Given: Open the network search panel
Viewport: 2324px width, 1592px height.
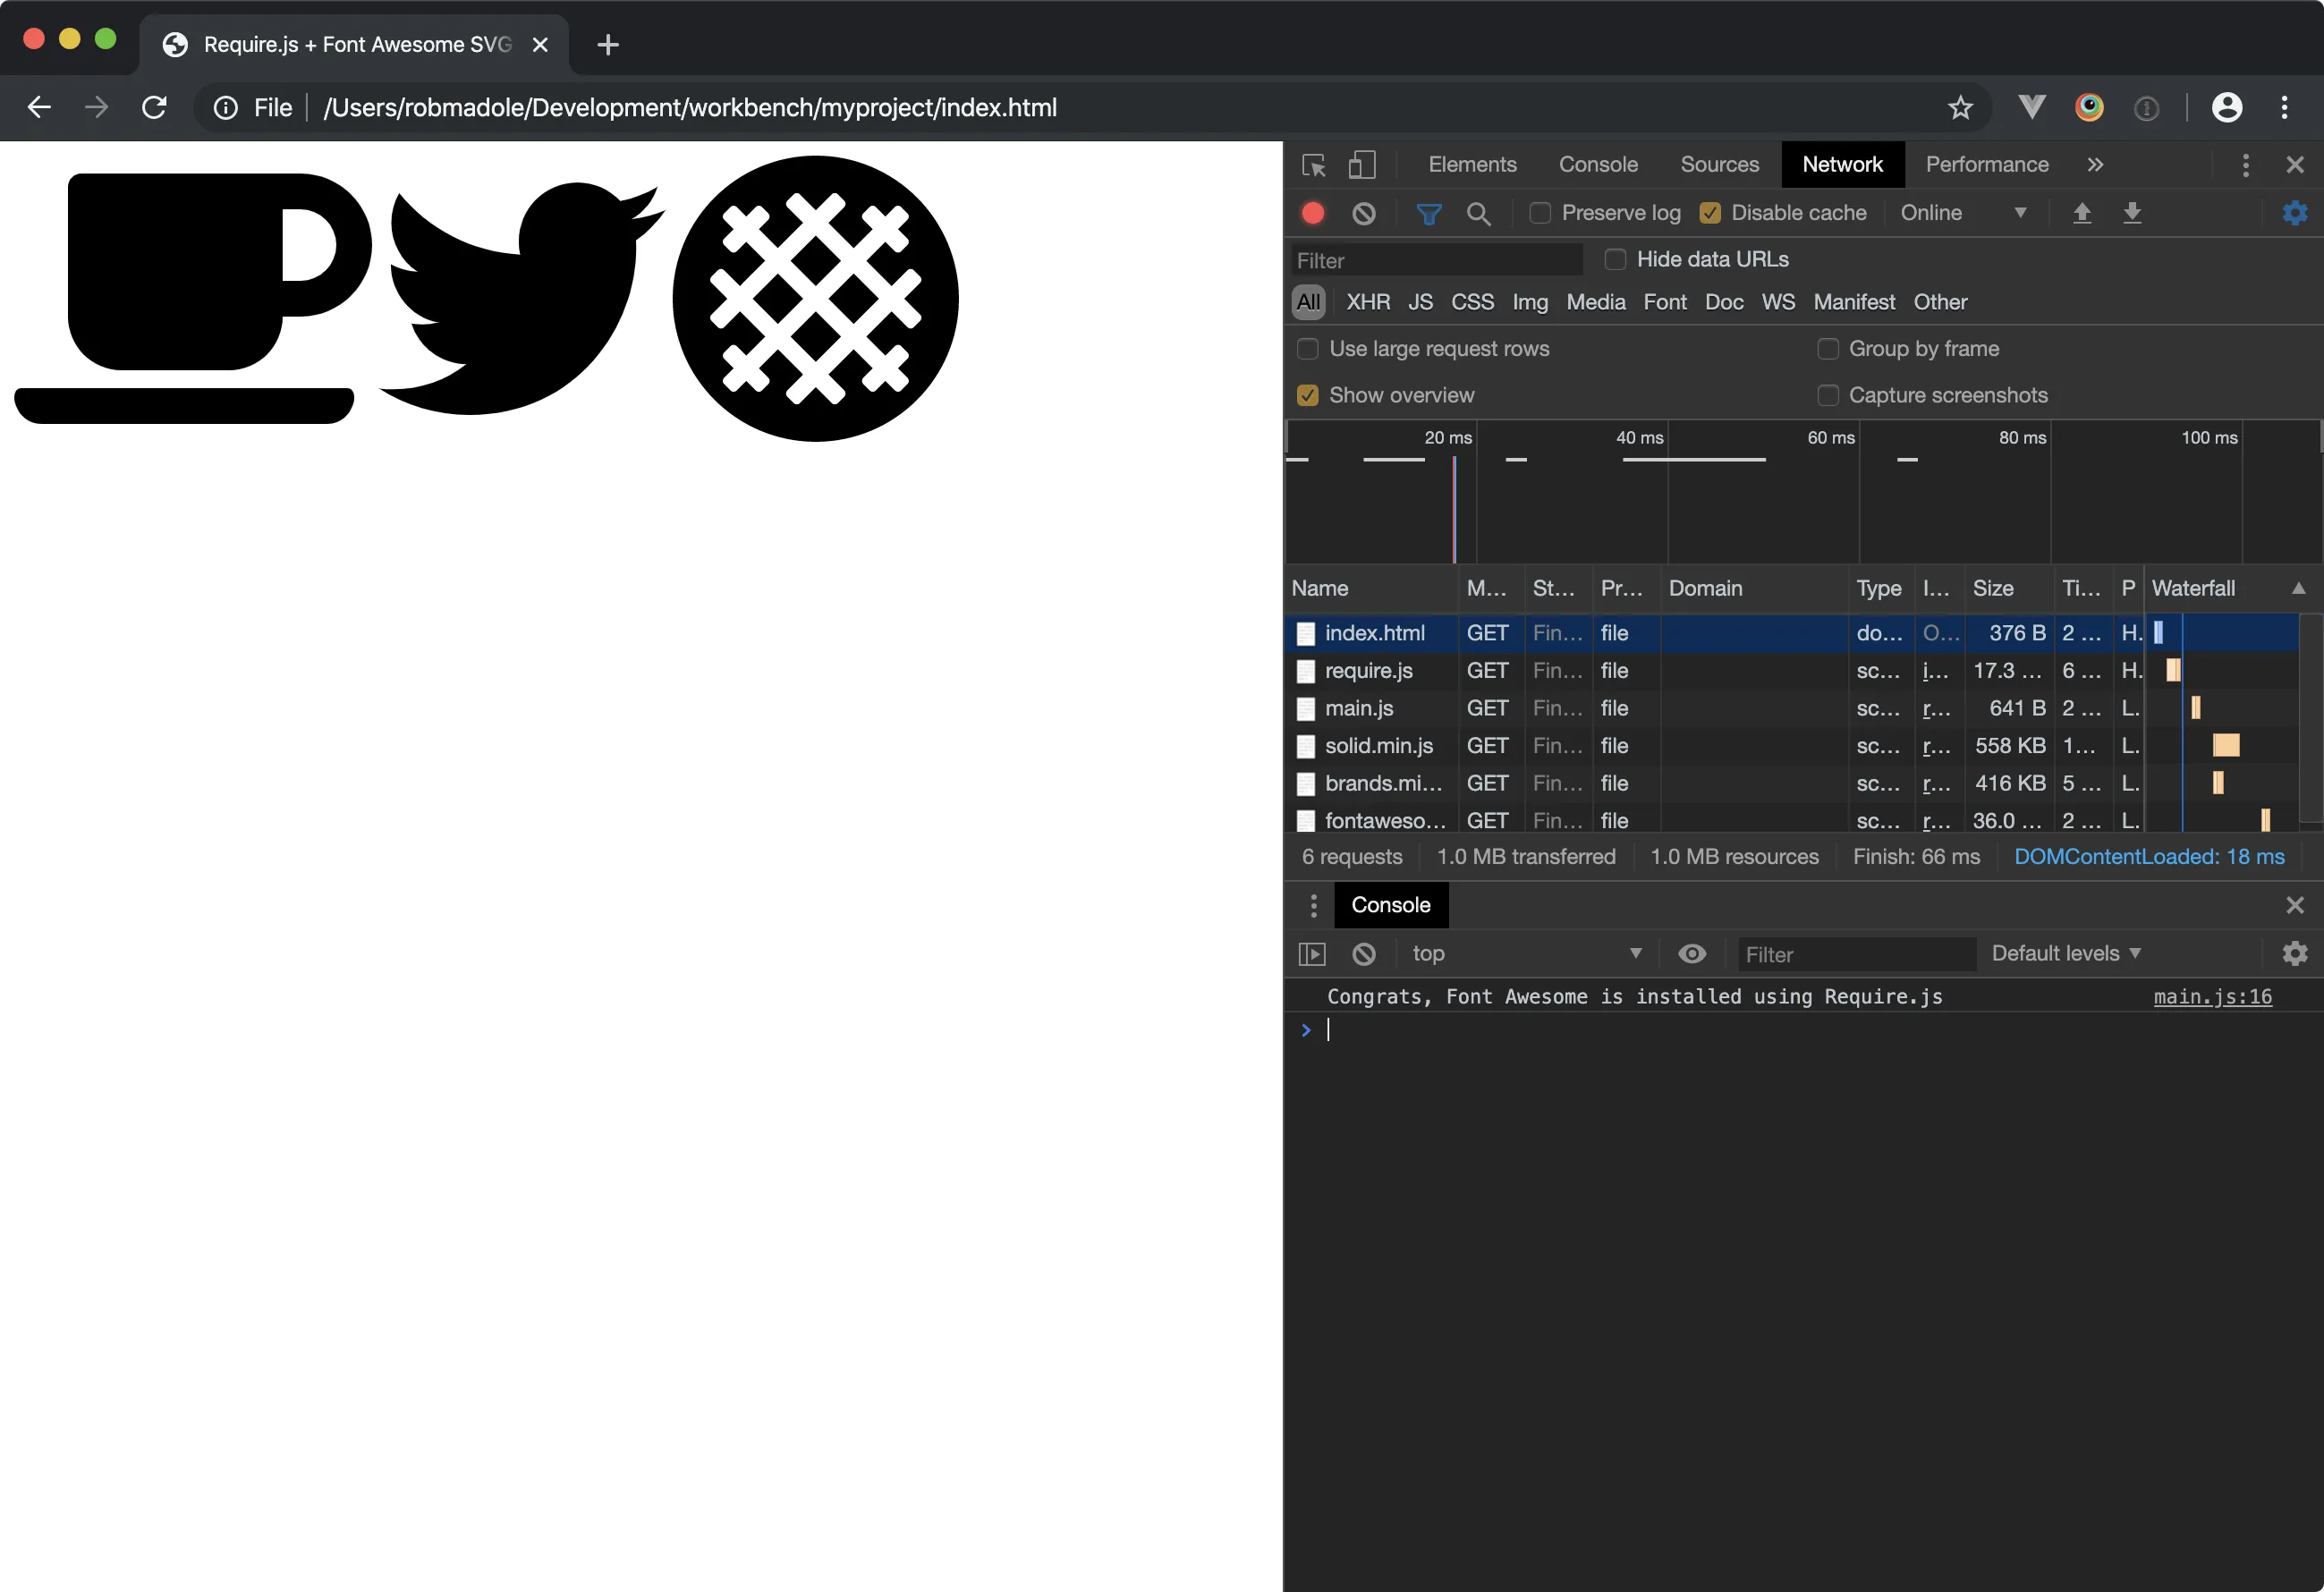Looking at the screenshot, I should (1479, 213).
